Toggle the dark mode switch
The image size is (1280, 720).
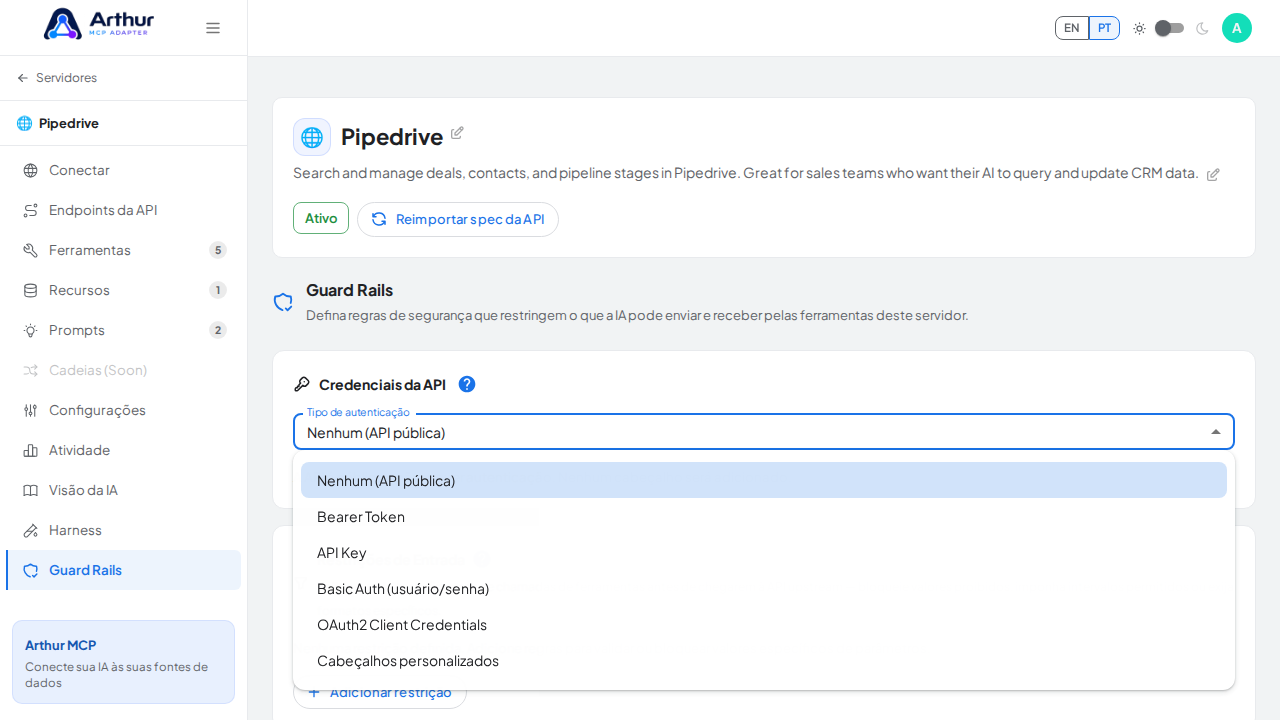(x=1169, y=28)
